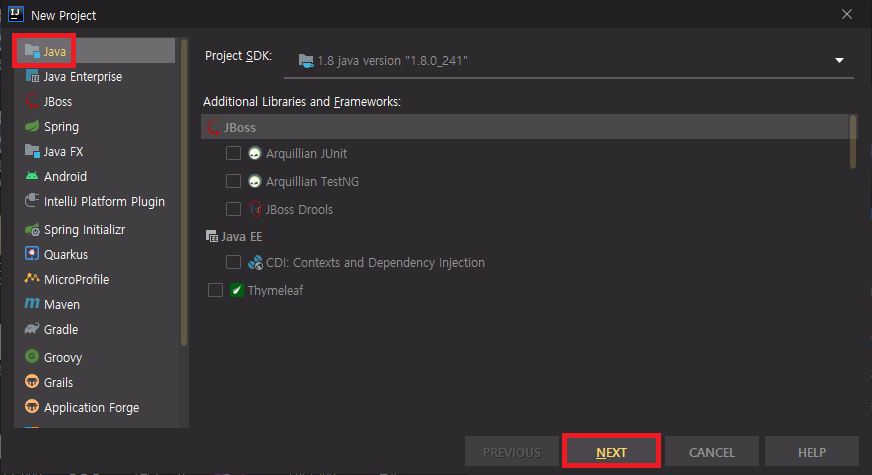Click the JBoss group header icon
The height and width of the screenshot is (475, 872).
[213, 127]
